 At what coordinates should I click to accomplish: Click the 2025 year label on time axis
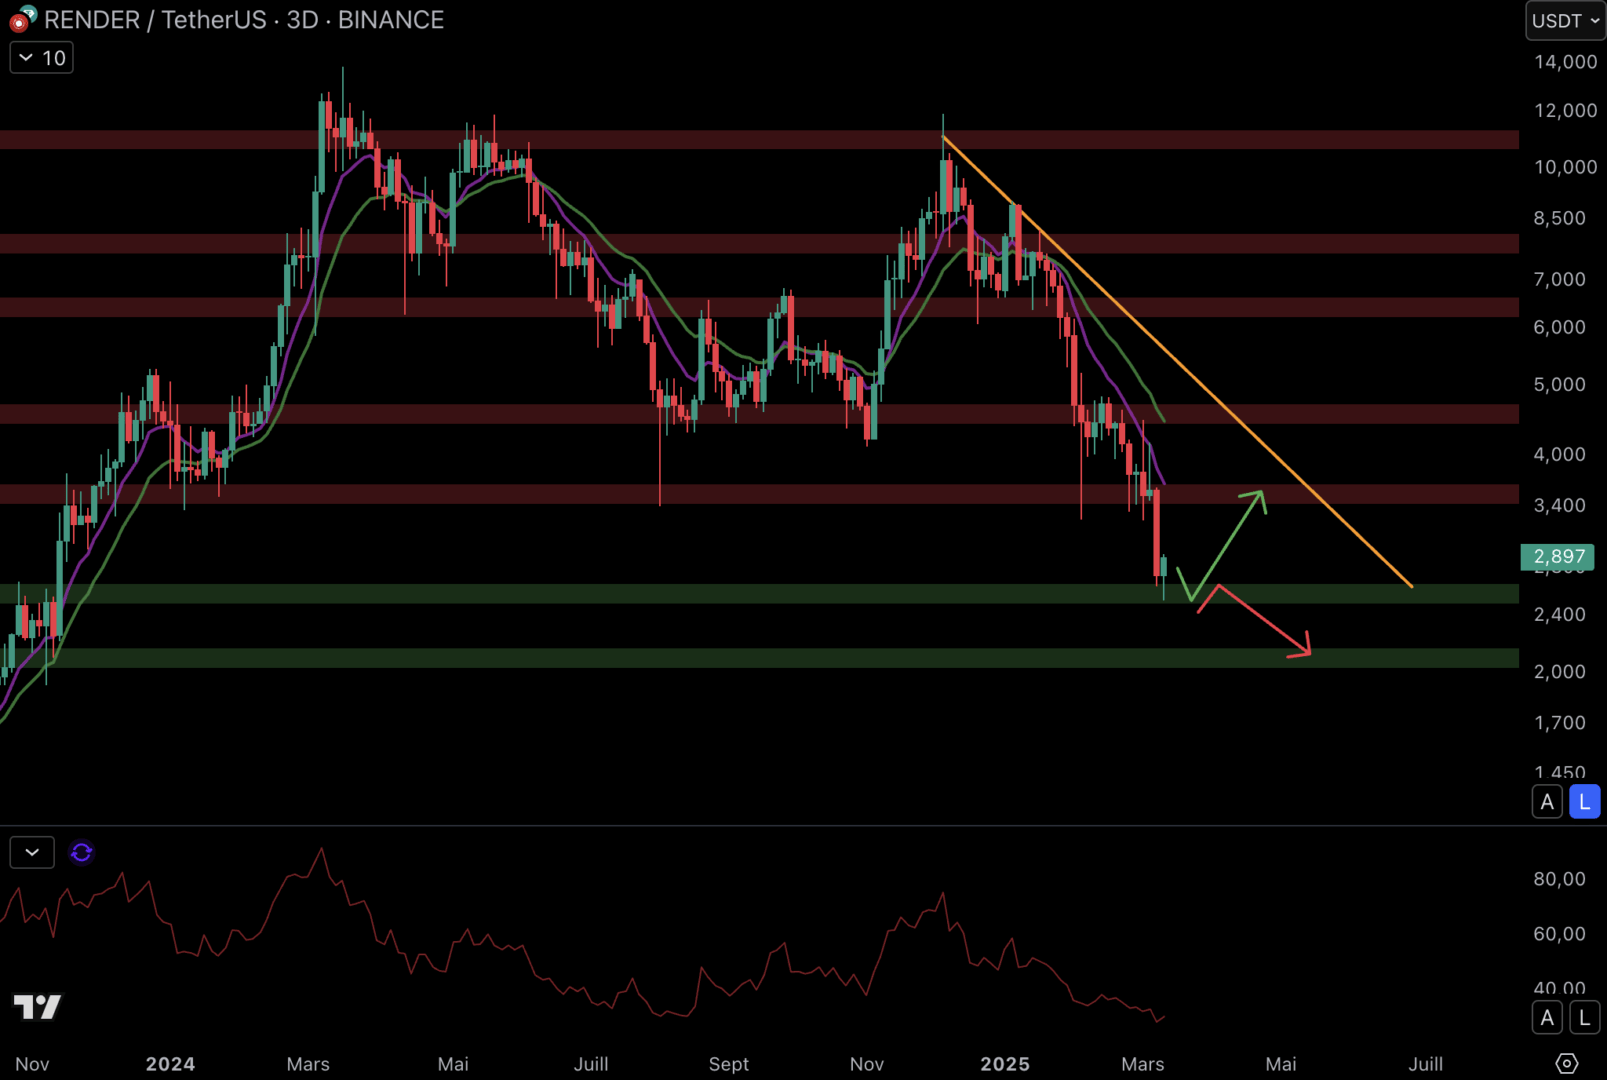(x=1005, y=1064)
